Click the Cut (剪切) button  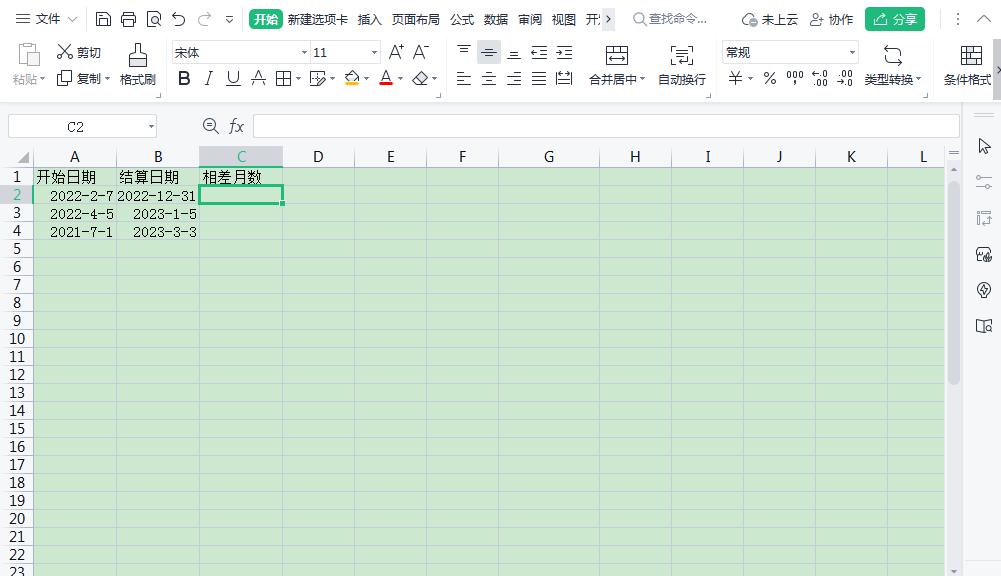click(x=78, y=52)
